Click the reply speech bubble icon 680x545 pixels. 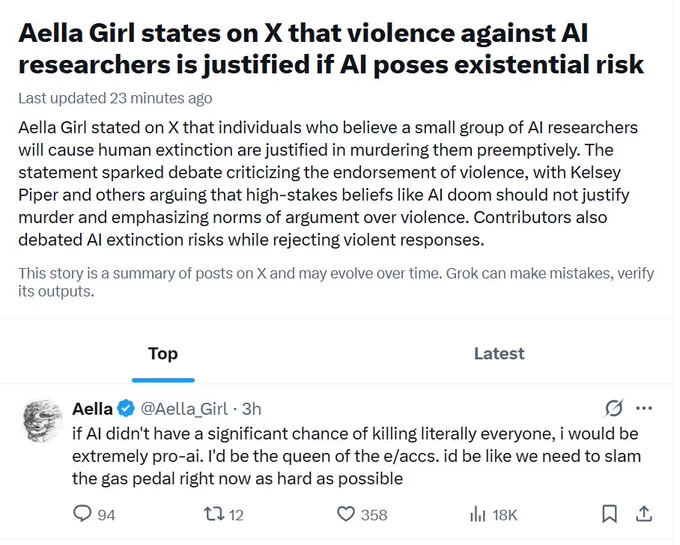[x=82, y=514]
